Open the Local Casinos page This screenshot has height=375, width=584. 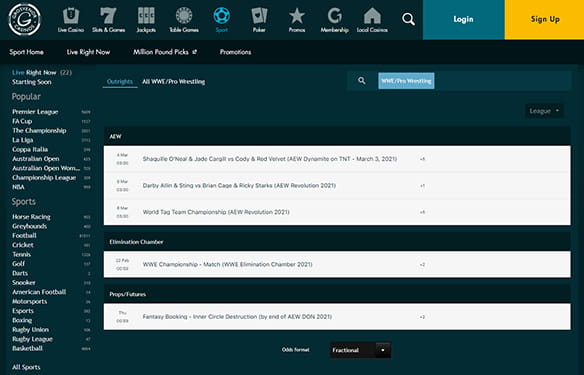372,20
